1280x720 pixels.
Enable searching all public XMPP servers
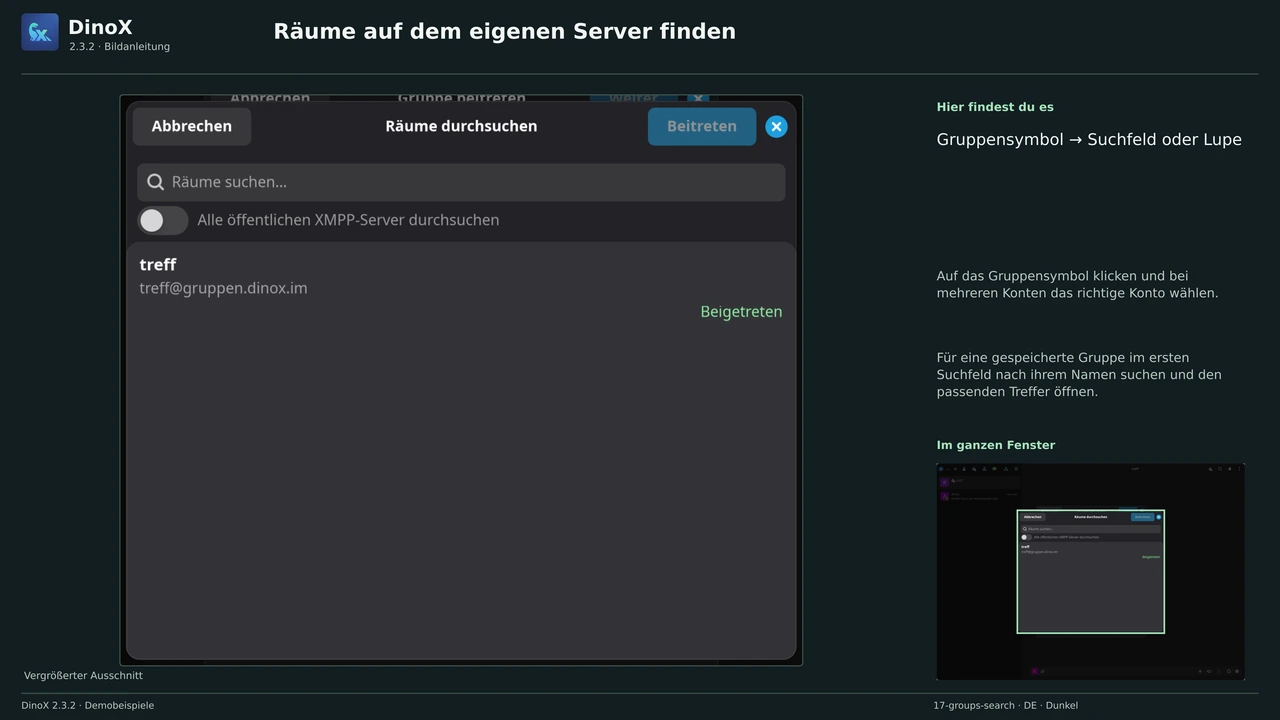163,221
